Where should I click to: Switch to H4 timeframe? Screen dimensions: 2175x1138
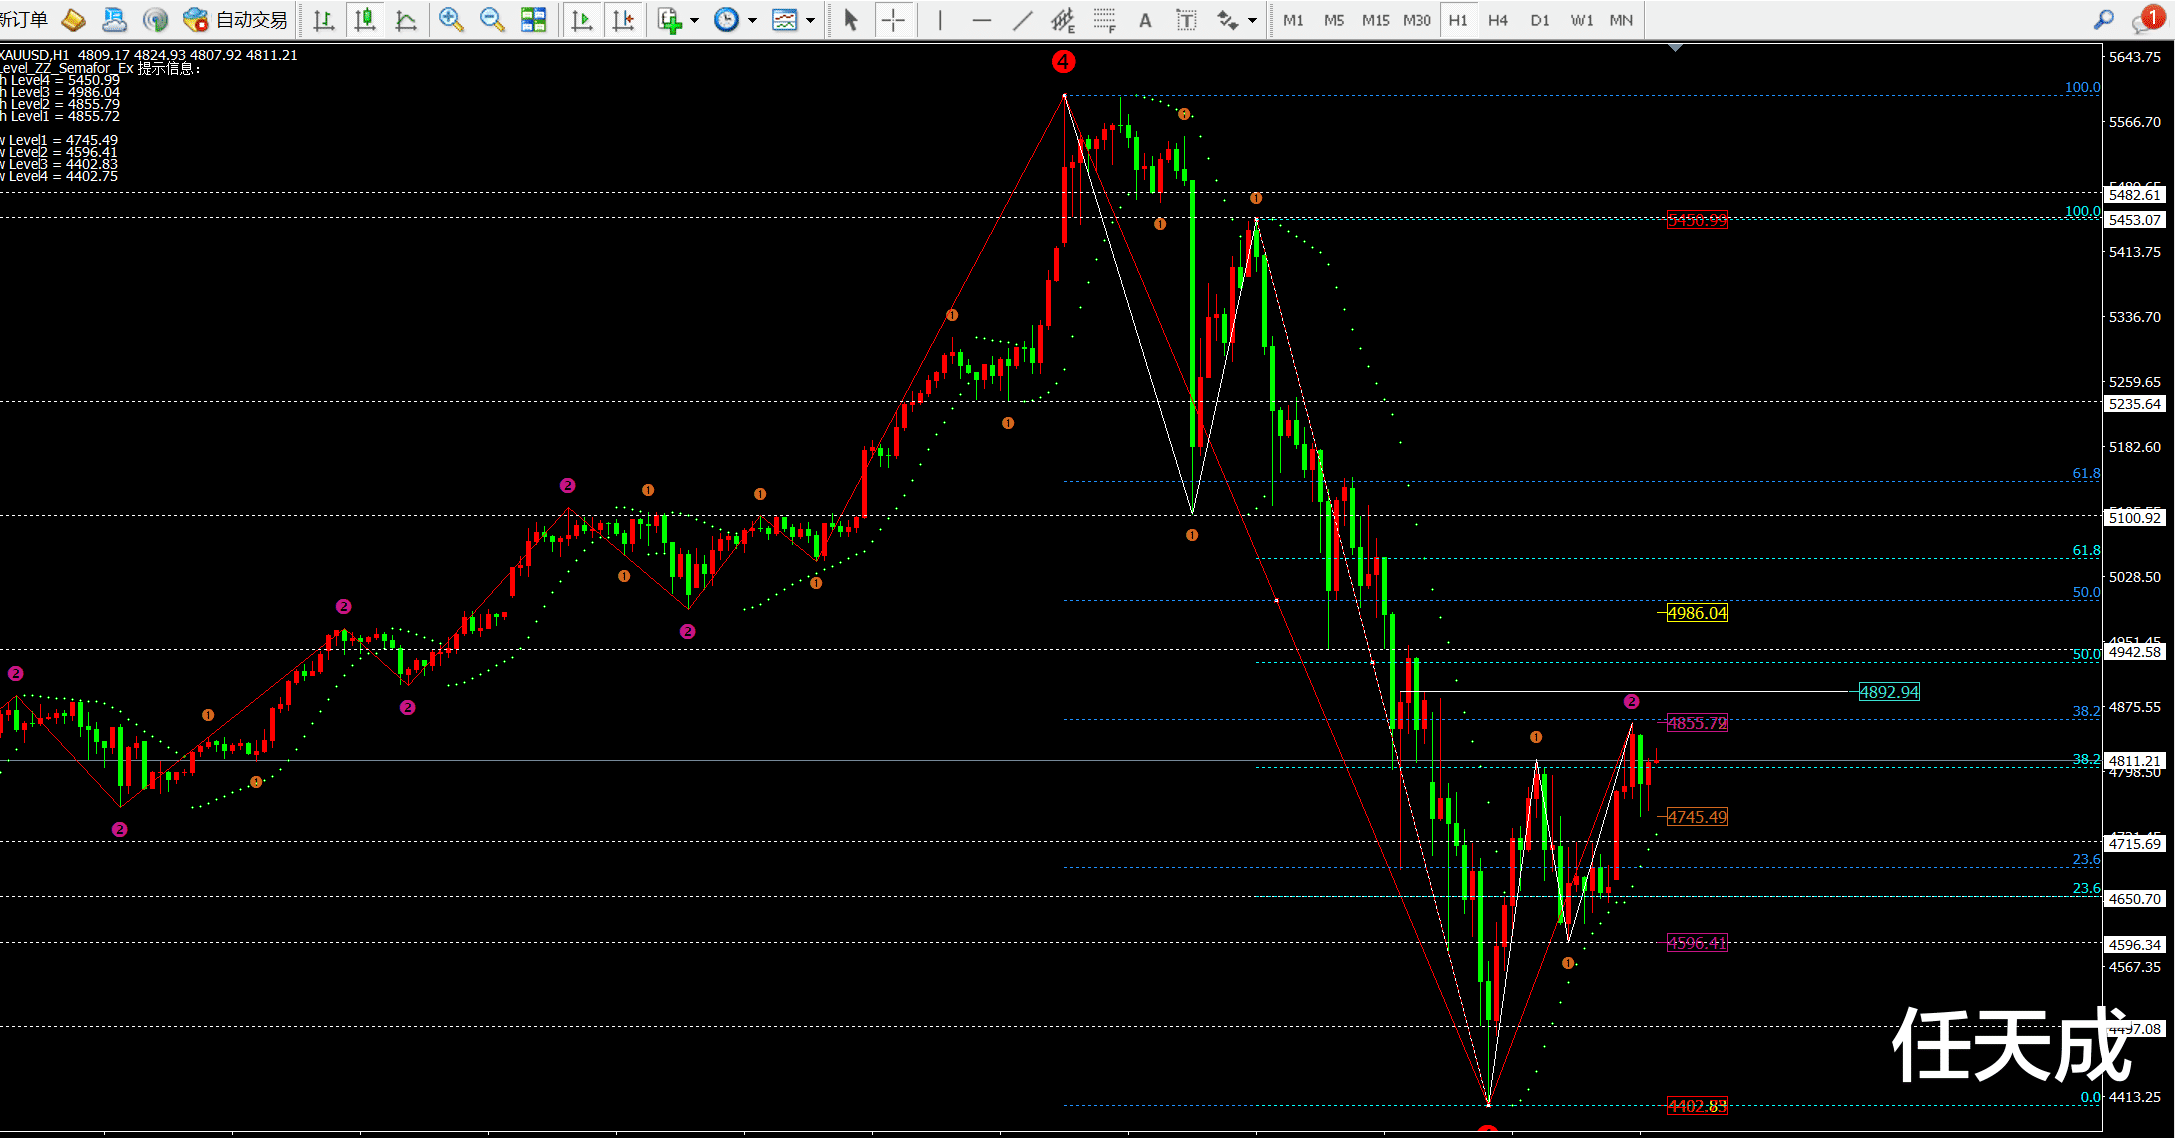pos(1497,20)
